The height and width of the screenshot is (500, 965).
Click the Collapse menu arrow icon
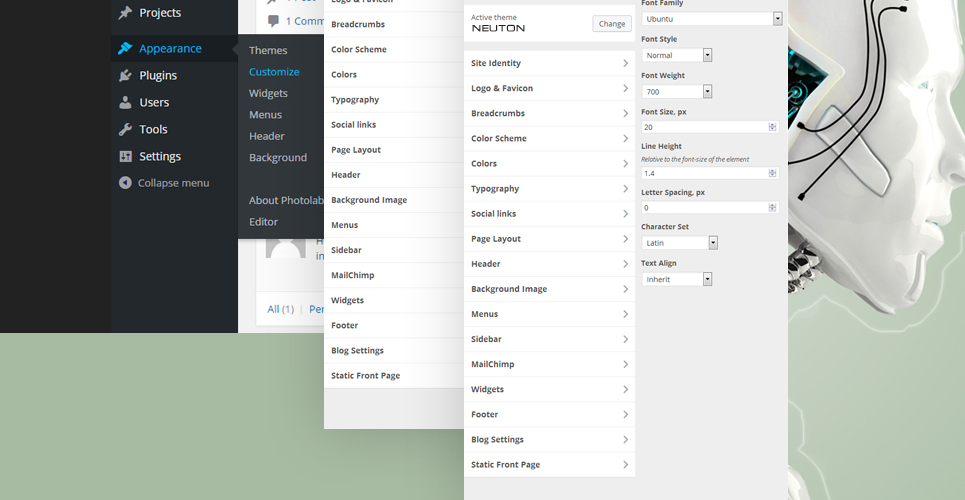coord(125,183)
